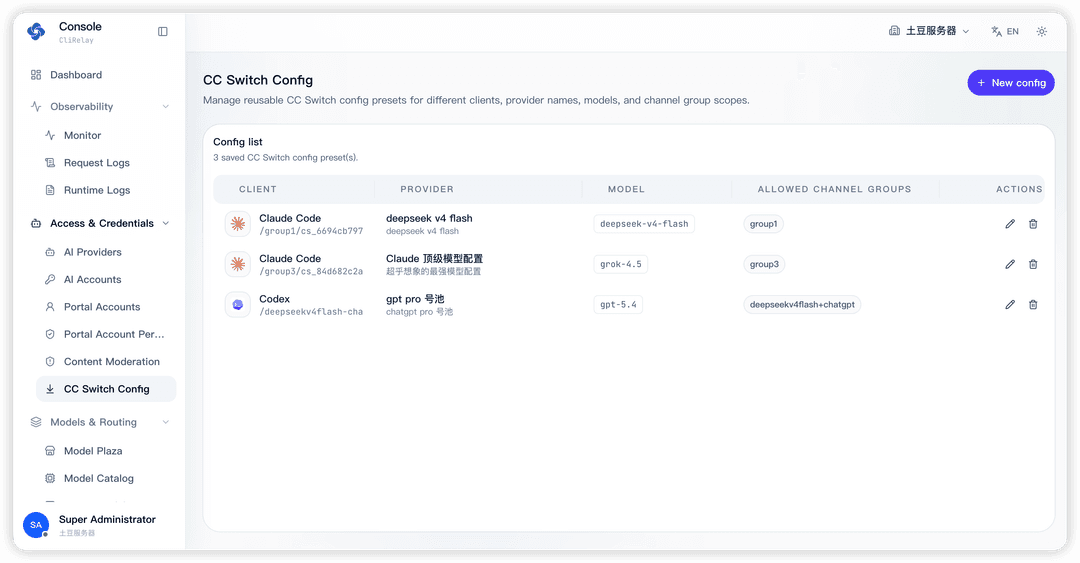The image size is (1080, 563).
Task: Click the AI Accounts key icon
Action: pyautogui.click(x=50, y=279)
